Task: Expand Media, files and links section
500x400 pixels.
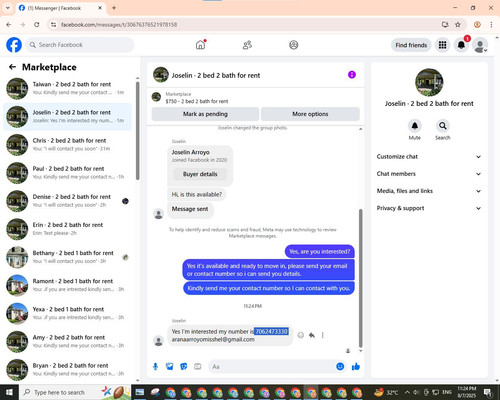Action: [x=429, y=191]
